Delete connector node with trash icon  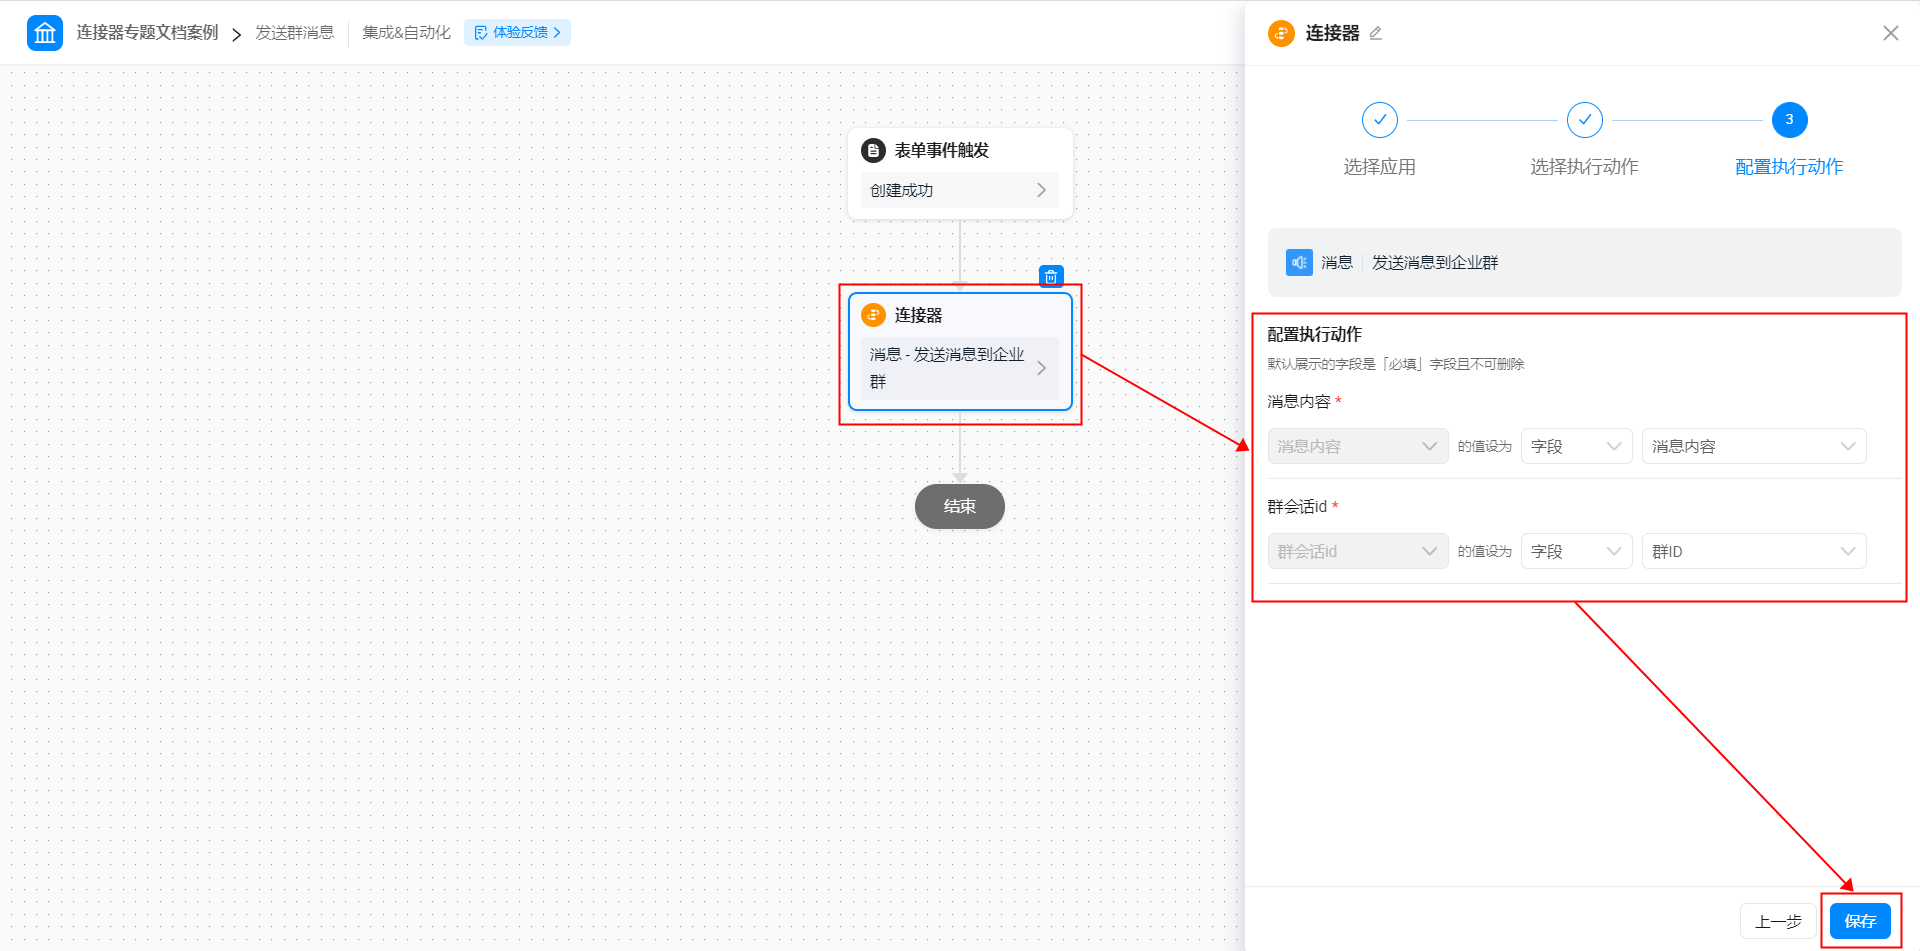pos(1051,276)
